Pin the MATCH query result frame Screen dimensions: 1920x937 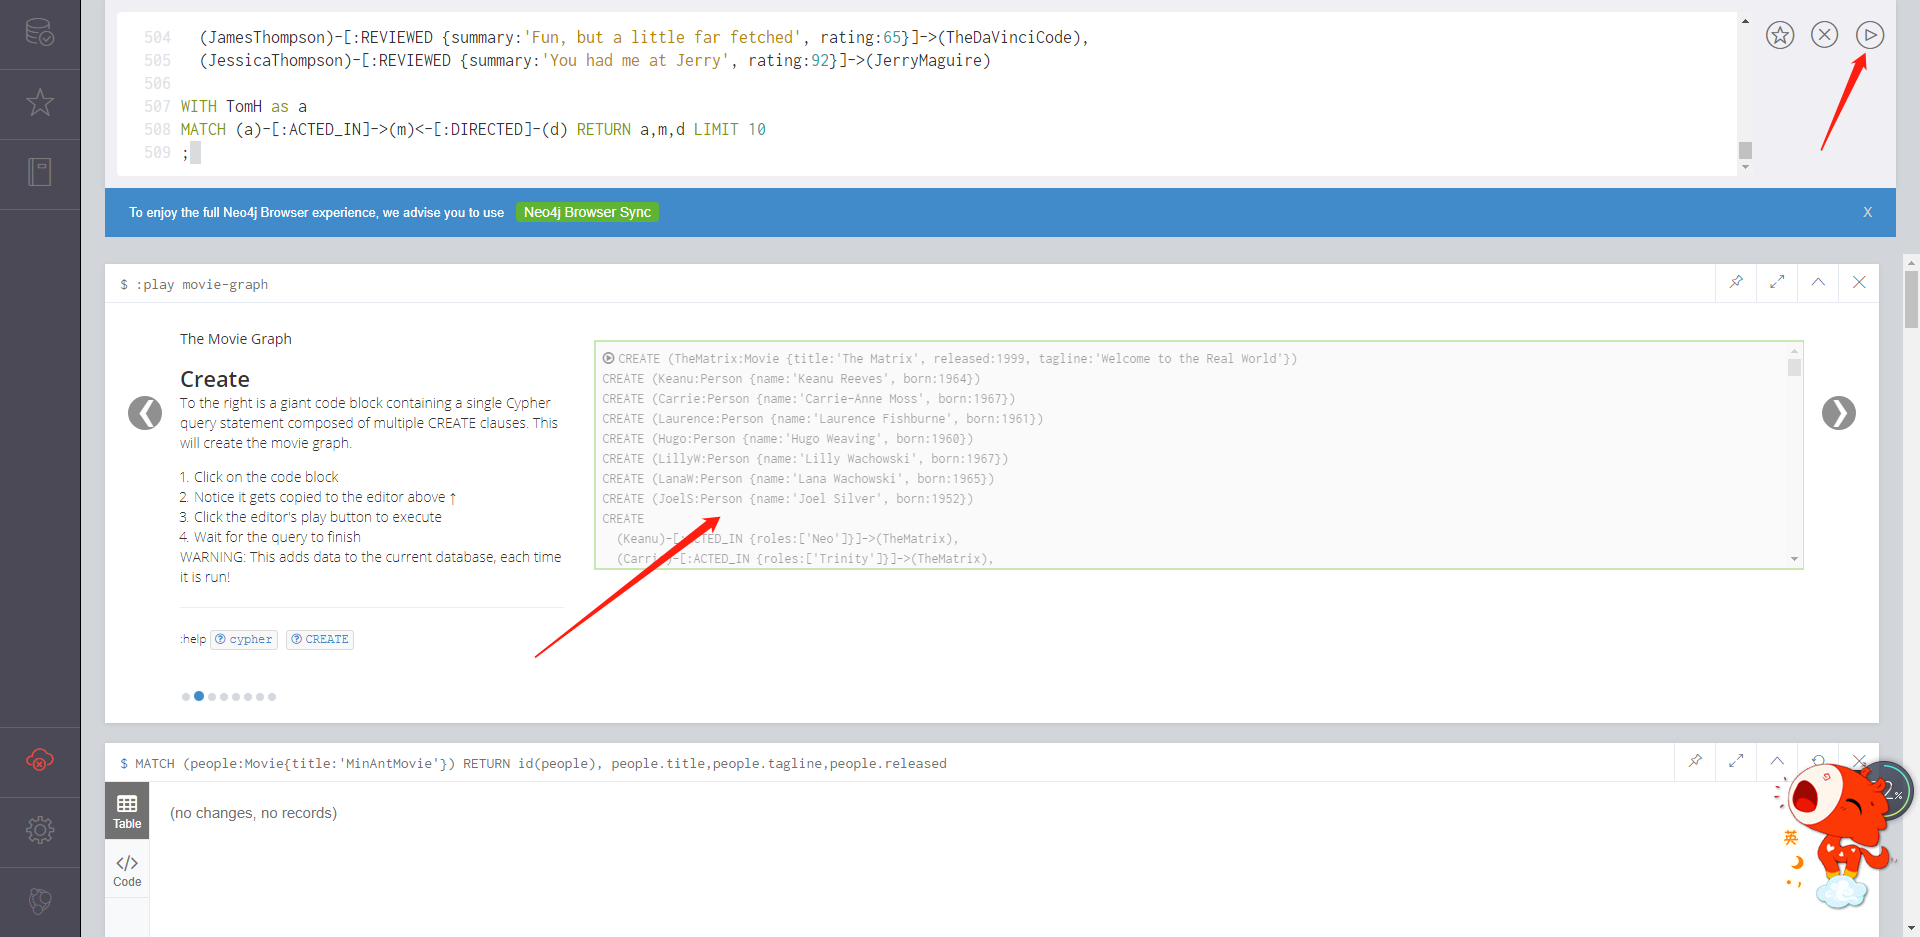click(x=1695, y=762)
